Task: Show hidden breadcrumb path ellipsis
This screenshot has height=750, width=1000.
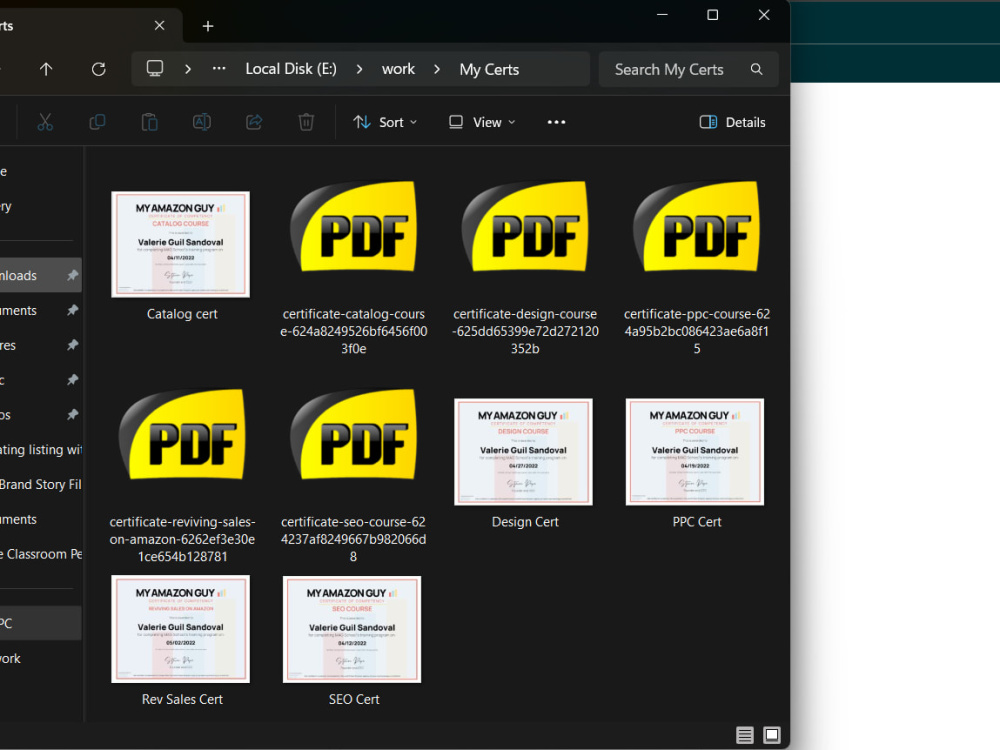Action: coord(219,69)
